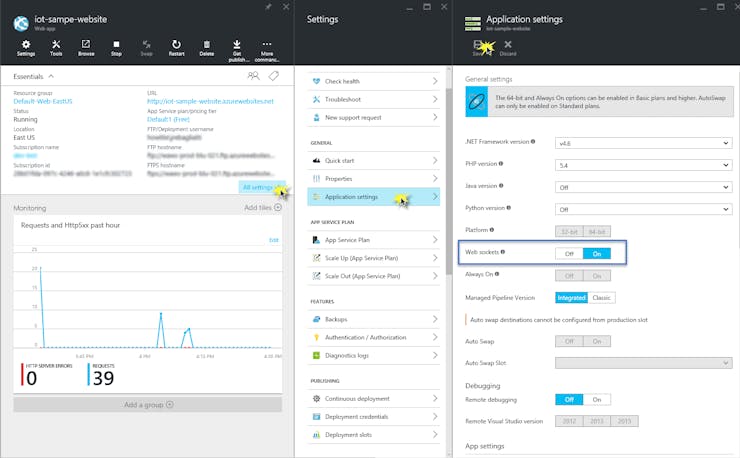
Task: Click the Quick start icon
Action: click(316, 161)
